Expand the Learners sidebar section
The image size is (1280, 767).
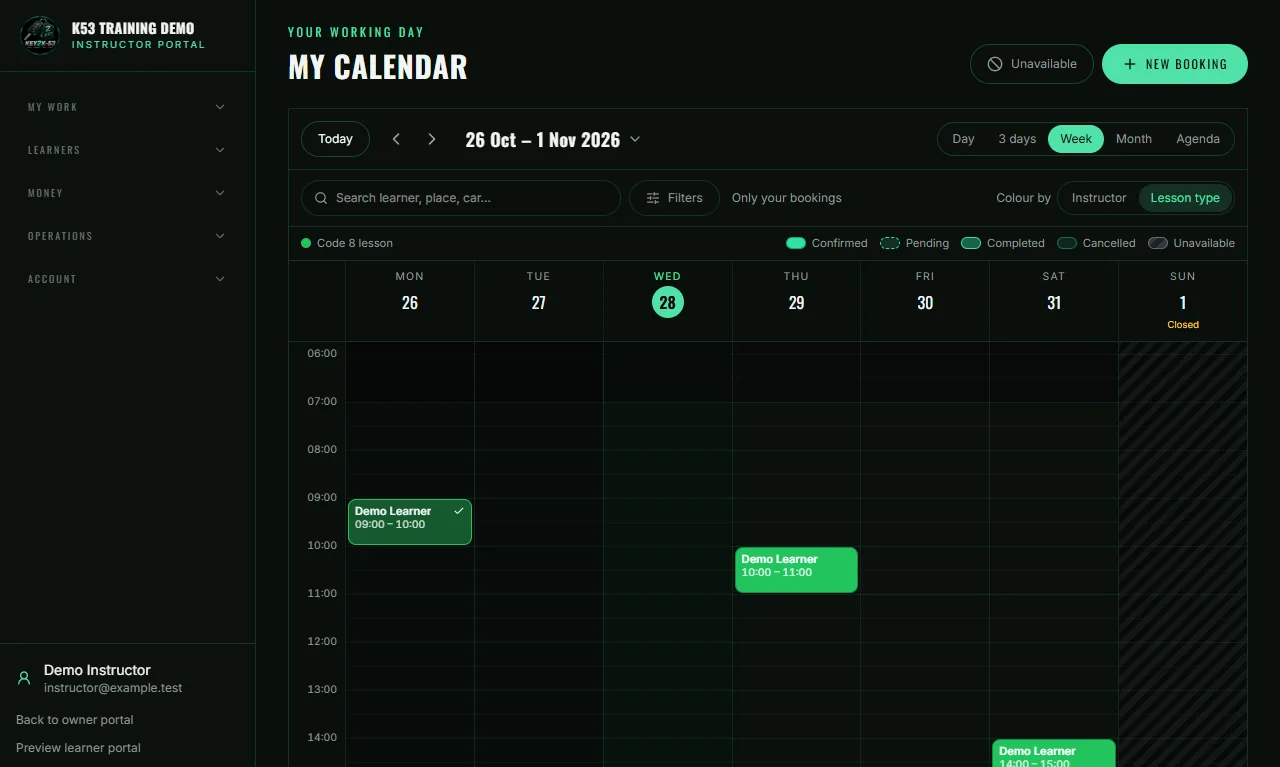[127, 150]
